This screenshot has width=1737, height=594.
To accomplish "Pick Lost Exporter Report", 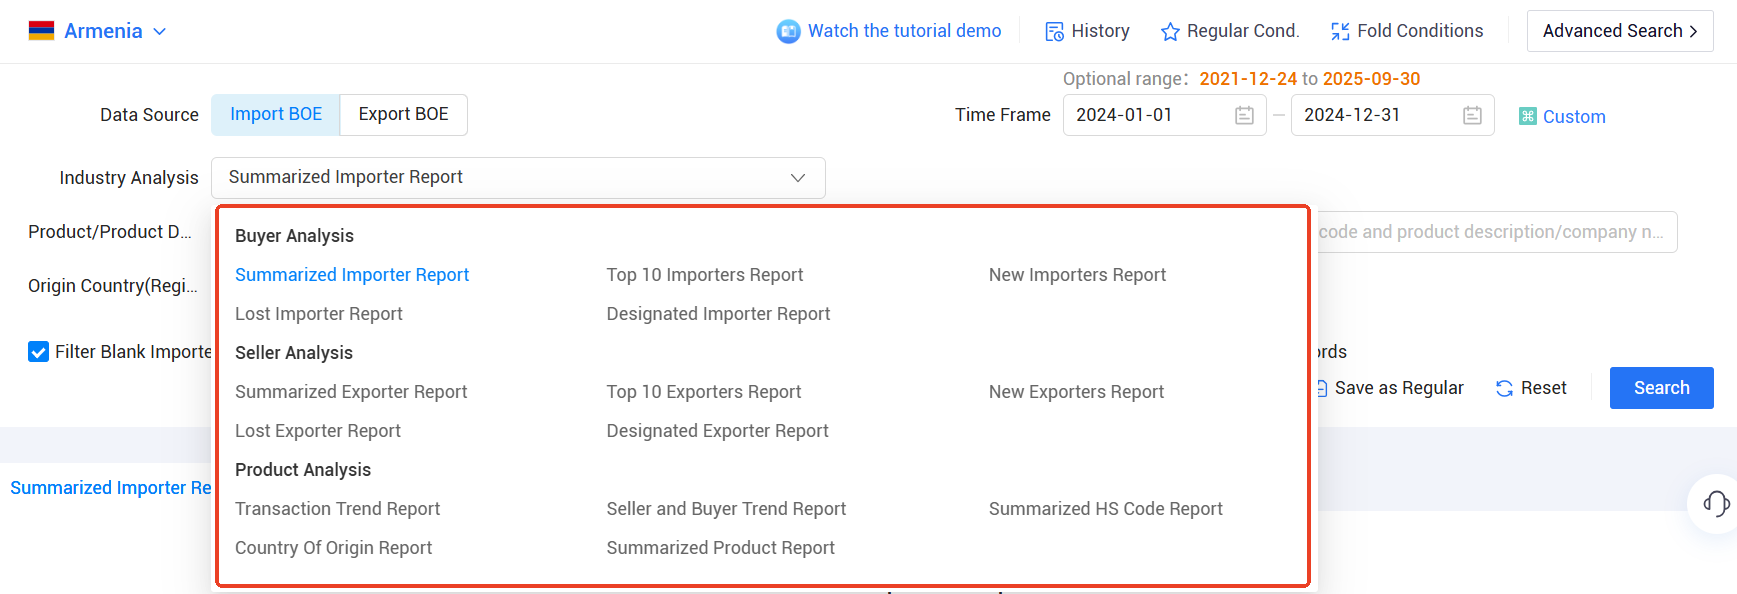I will tap(318, 431).
